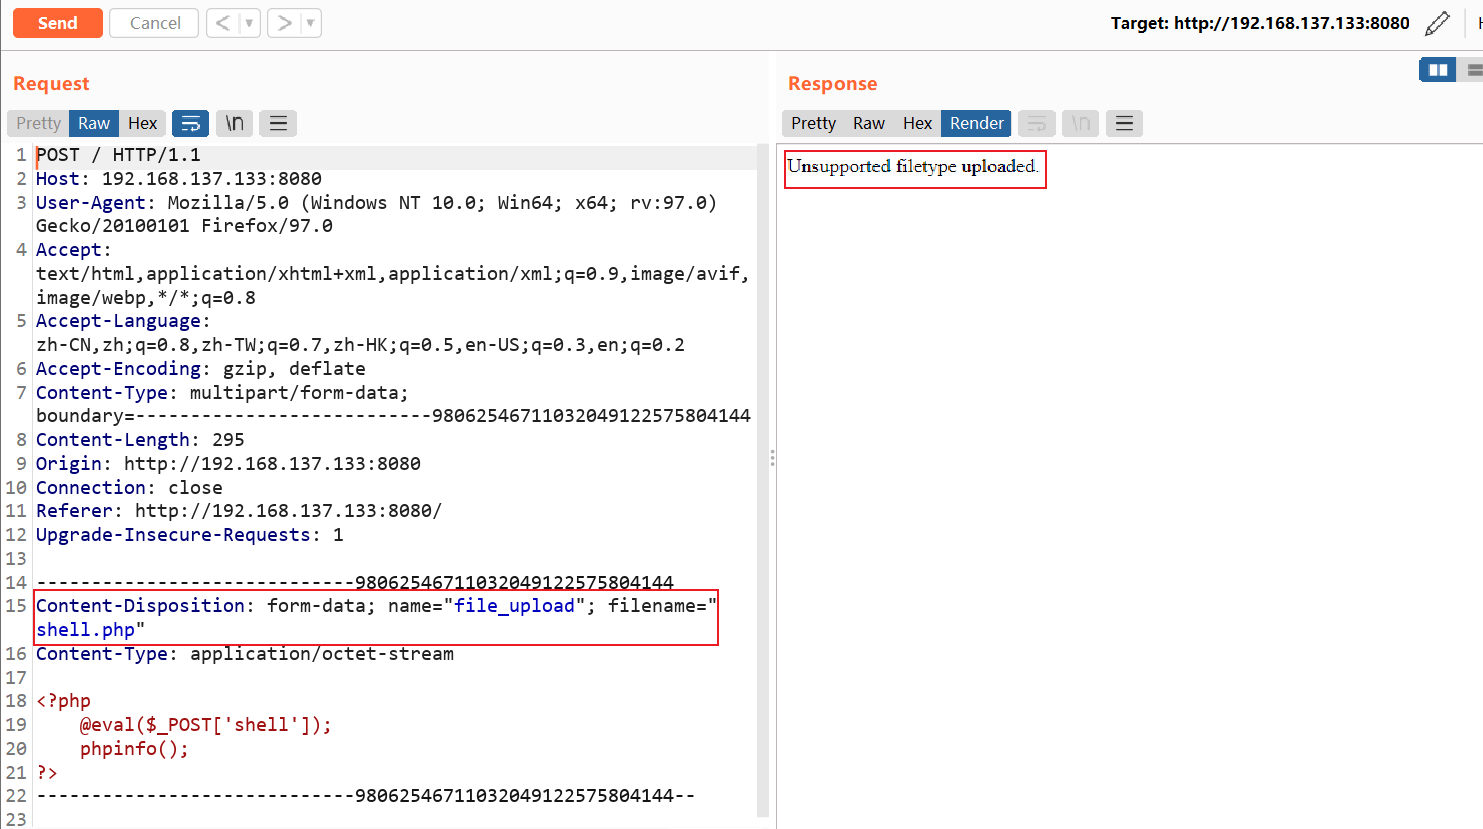Image resolution: width=1483 pixels, height=829 pixels.
Task: Click the Content-Length: 295 header
Action: coord(140,440)
